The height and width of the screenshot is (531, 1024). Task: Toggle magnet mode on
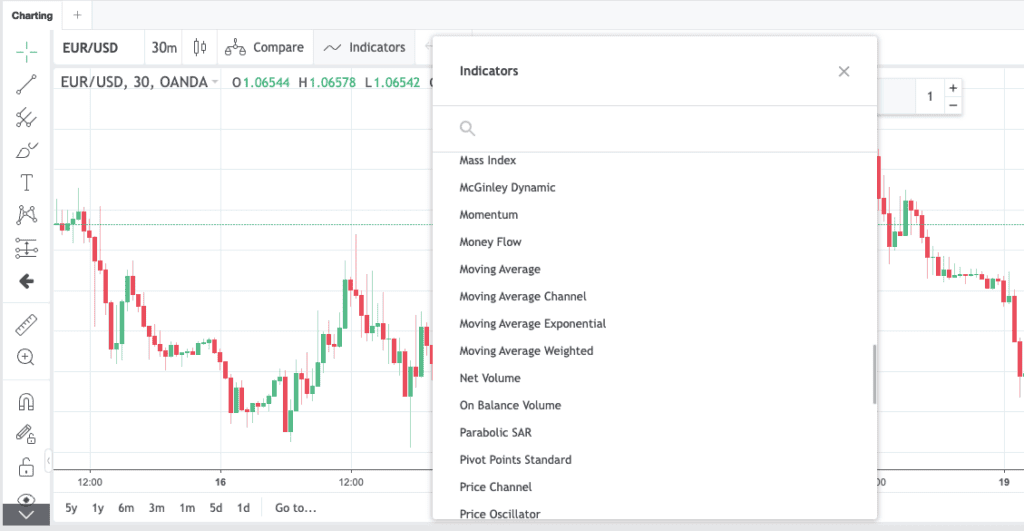(26, 402)
